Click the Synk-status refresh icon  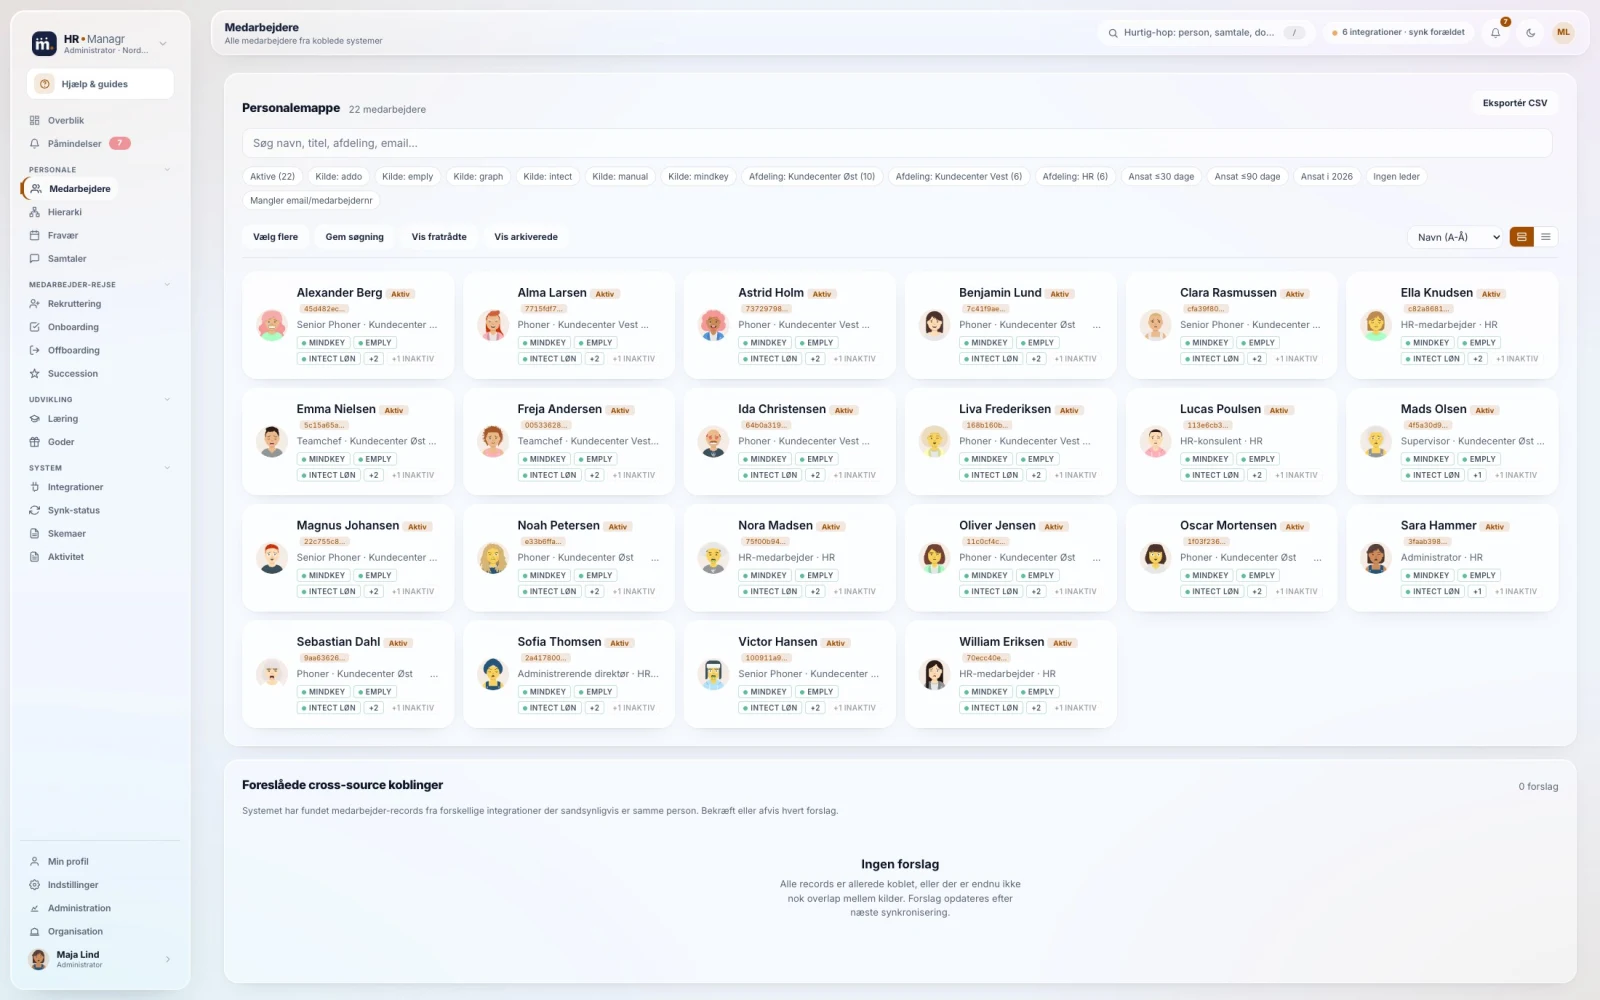tap(35, 510)
